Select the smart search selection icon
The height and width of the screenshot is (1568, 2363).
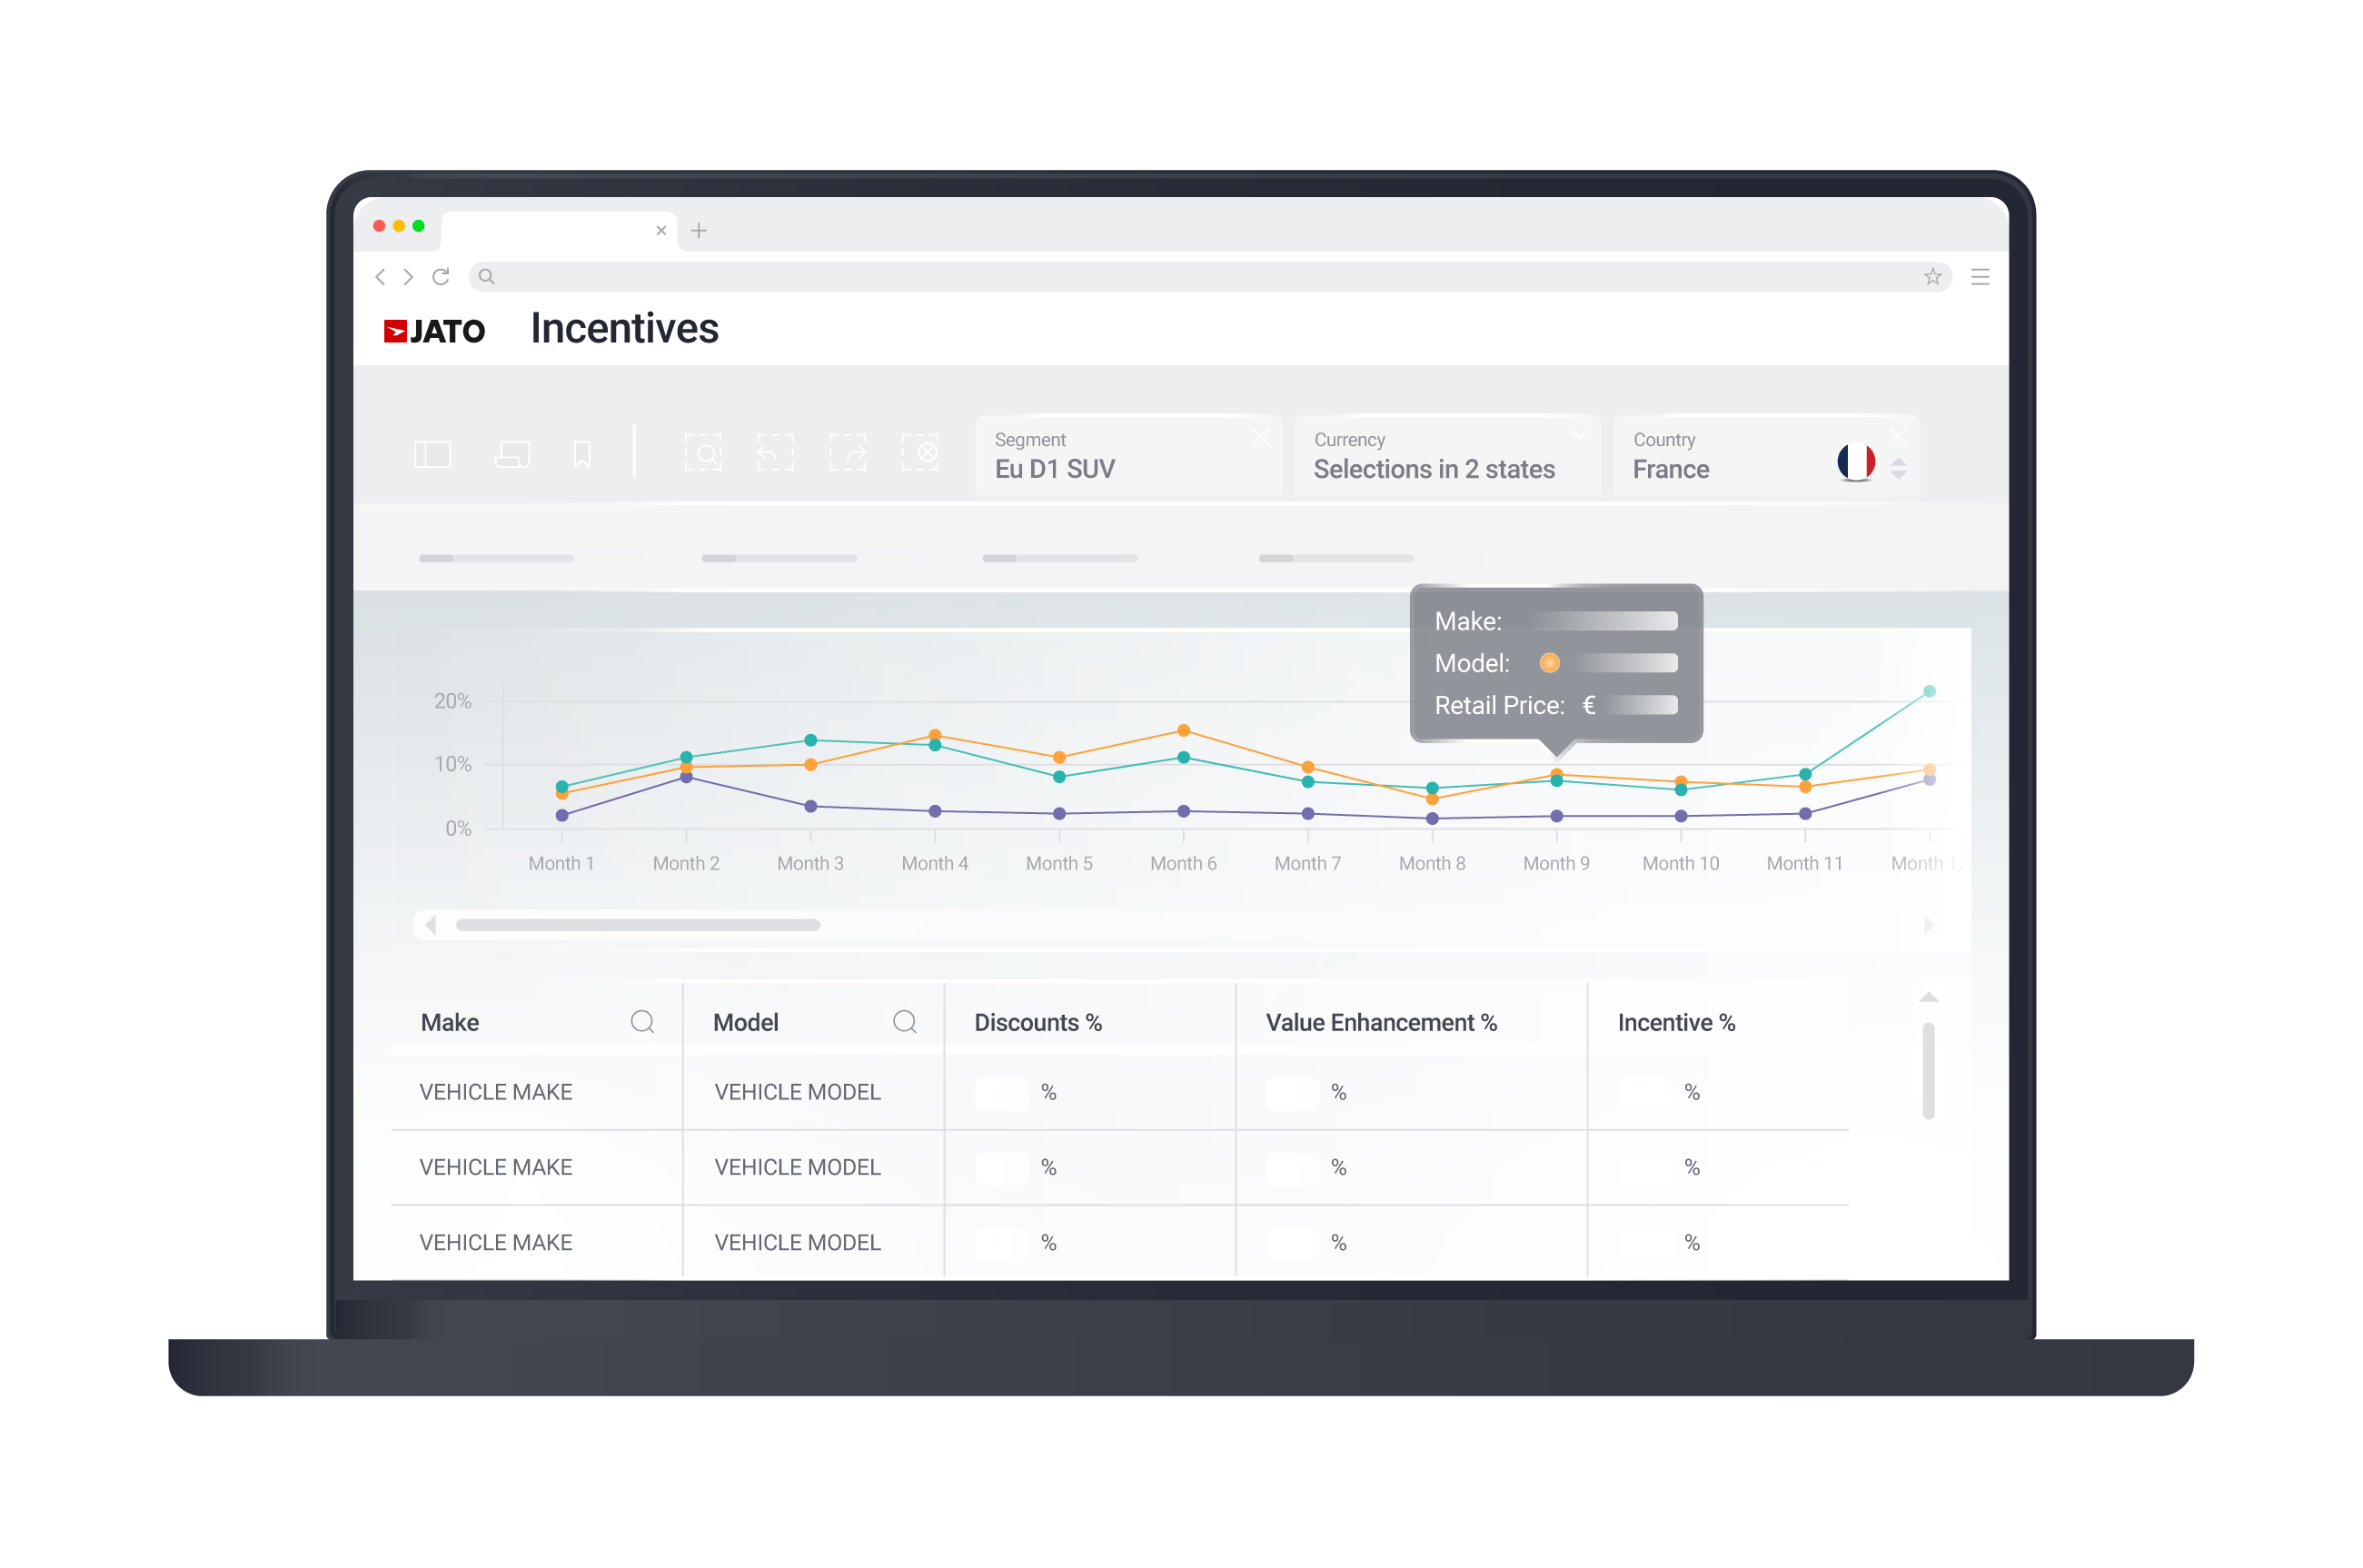[x=703, y=453]
